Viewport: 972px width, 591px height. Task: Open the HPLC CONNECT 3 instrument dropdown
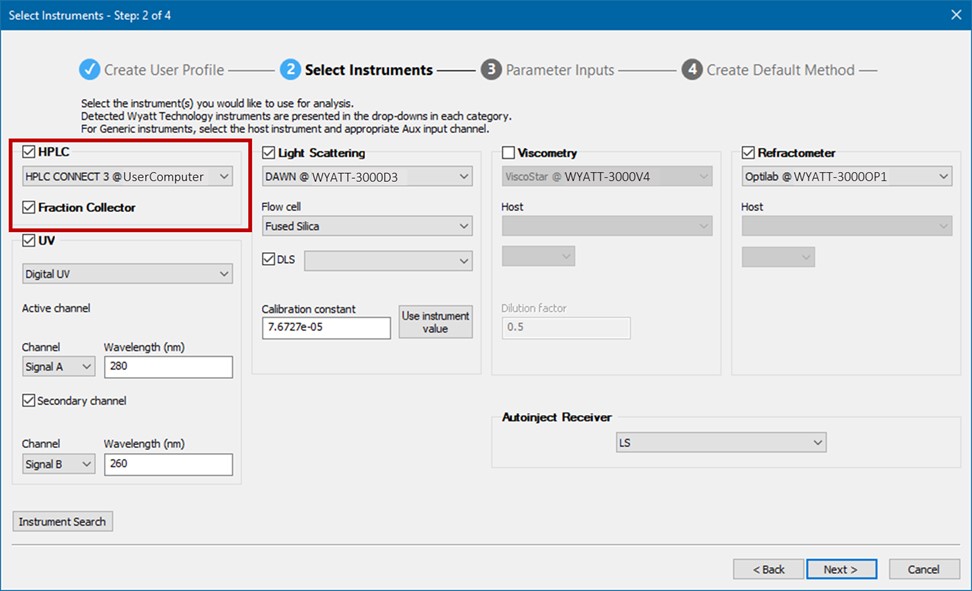click(128, 177)
